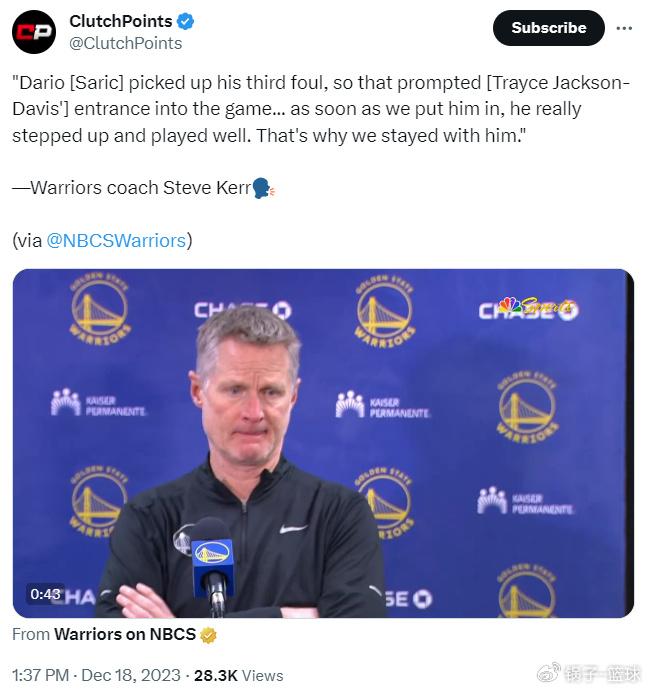Click the ClutchPoints display name
The height and width of the screenshot is (690, 648).
pos(121,21)
